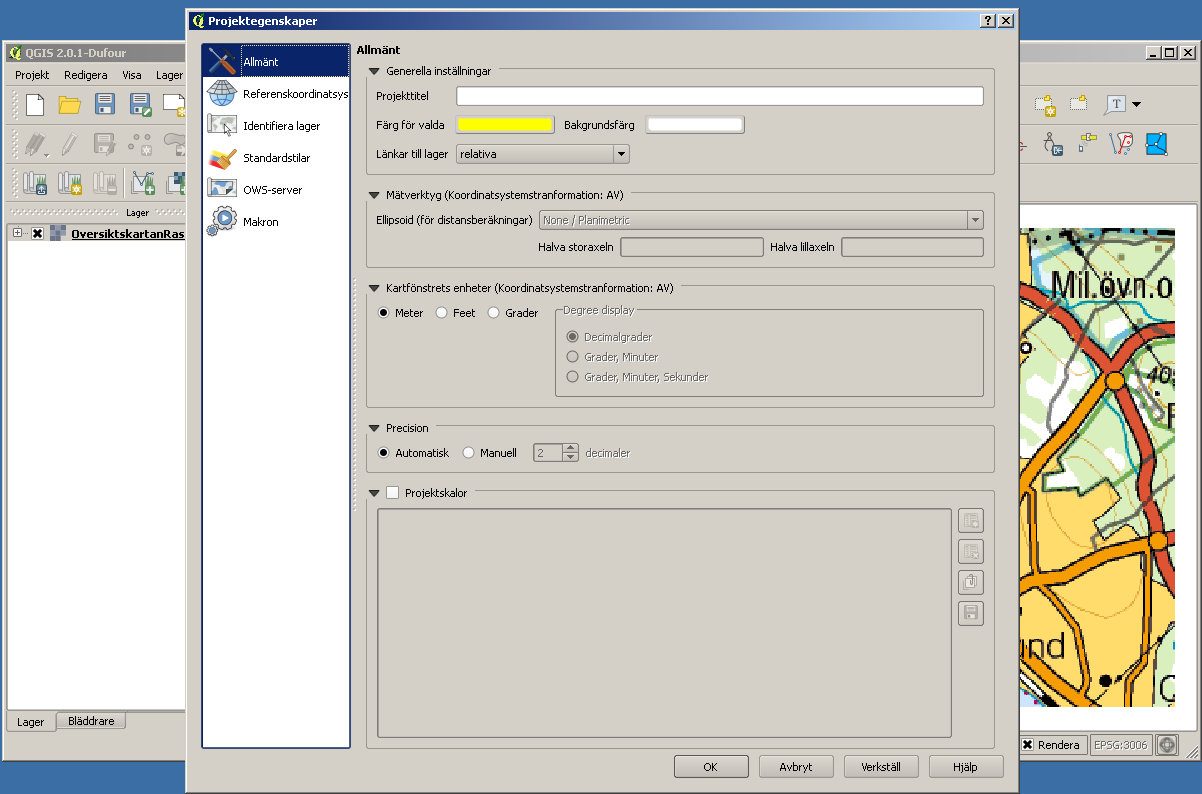
Task: Open the Länkar till lager relativa dropdown
Action: pyautogui.click(x=543, y=154)
